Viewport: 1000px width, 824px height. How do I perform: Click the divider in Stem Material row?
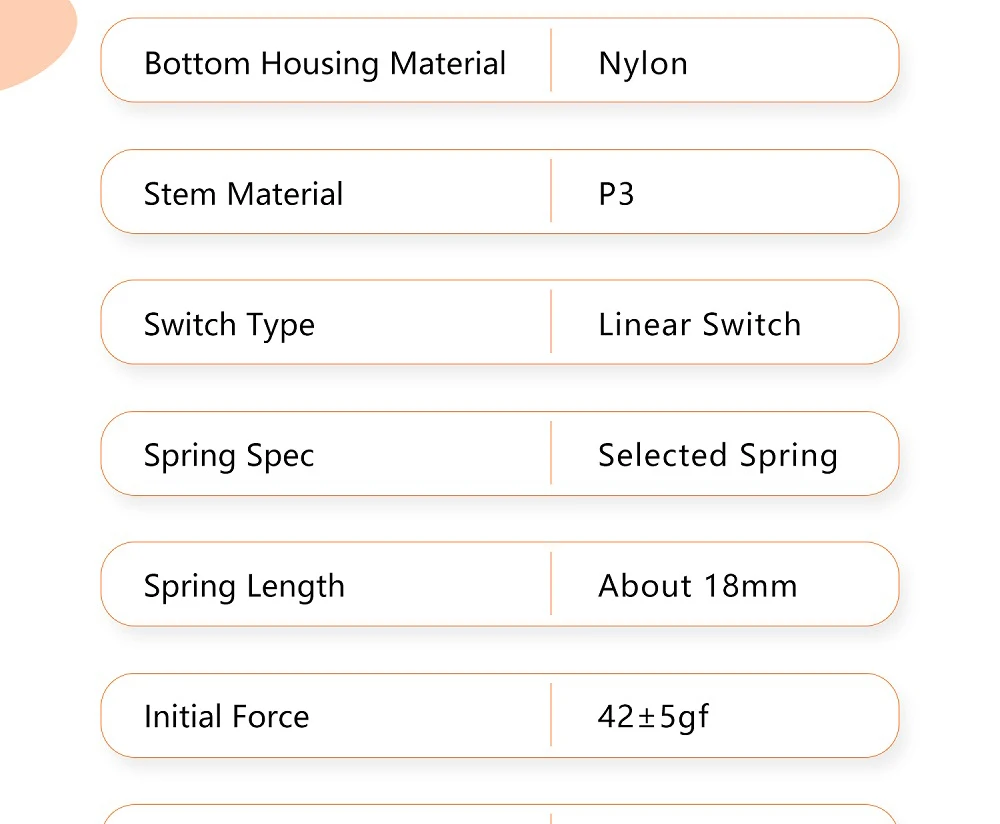click(551, 191)
